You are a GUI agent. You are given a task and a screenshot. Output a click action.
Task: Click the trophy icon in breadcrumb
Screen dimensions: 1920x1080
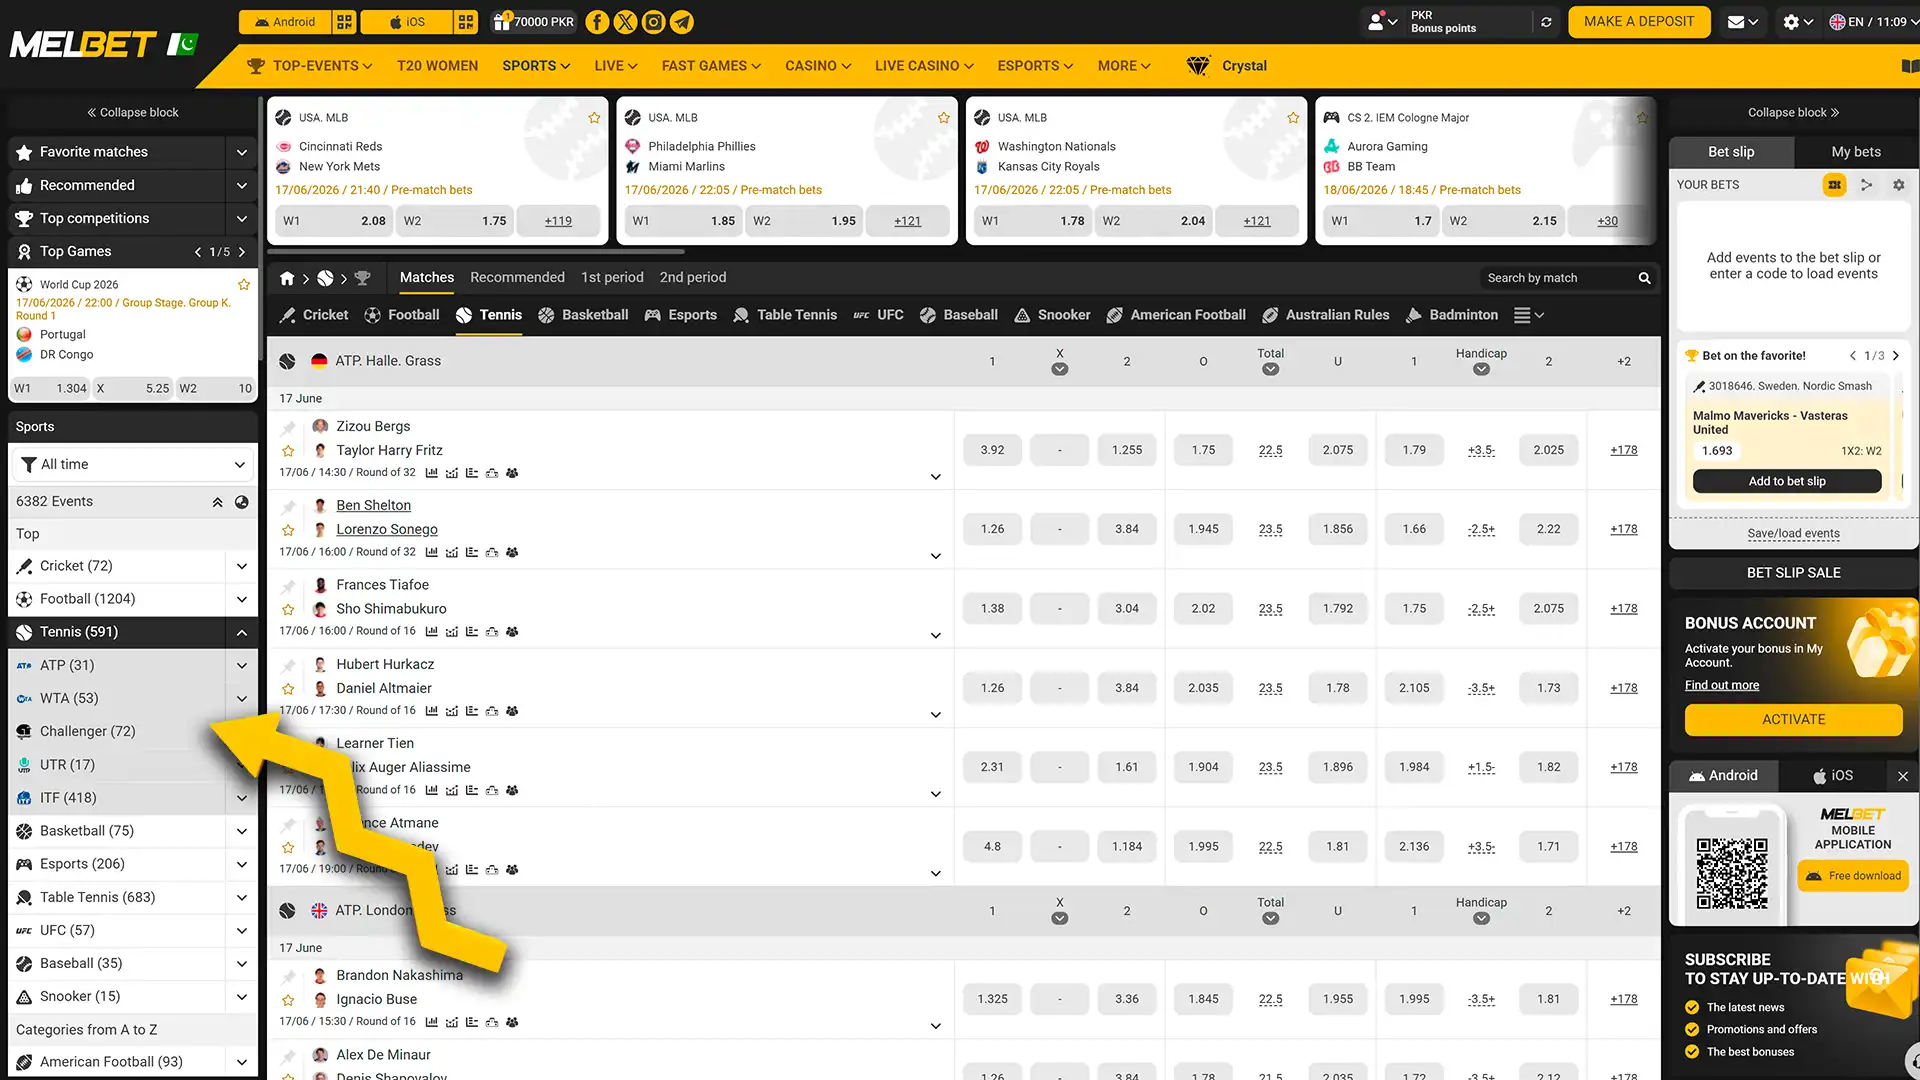(x=363, y=278)
